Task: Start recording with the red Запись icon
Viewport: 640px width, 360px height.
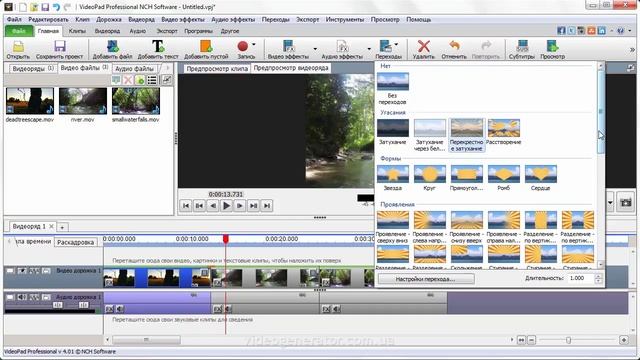Action: coord(243,46)
